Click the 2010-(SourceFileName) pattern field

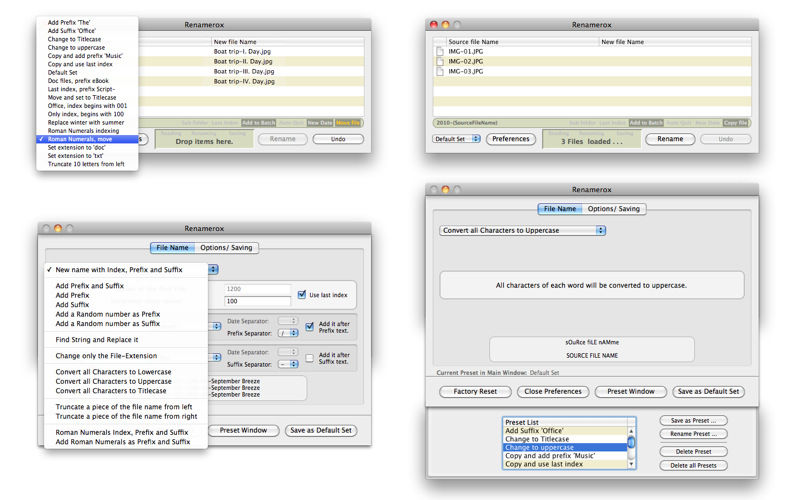(x=592, y=123)
